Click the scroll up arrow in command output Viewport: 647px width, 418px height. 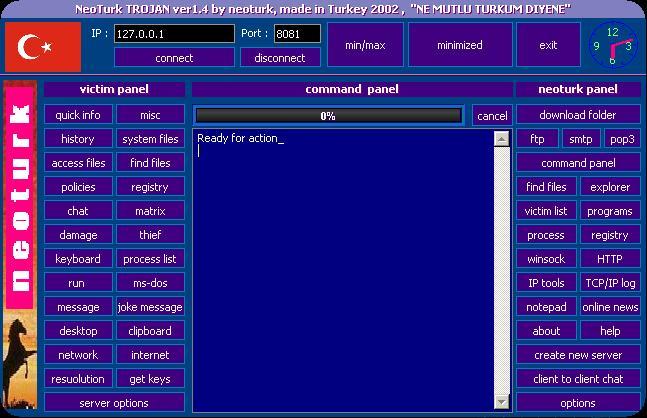click(x=501, y=139)
